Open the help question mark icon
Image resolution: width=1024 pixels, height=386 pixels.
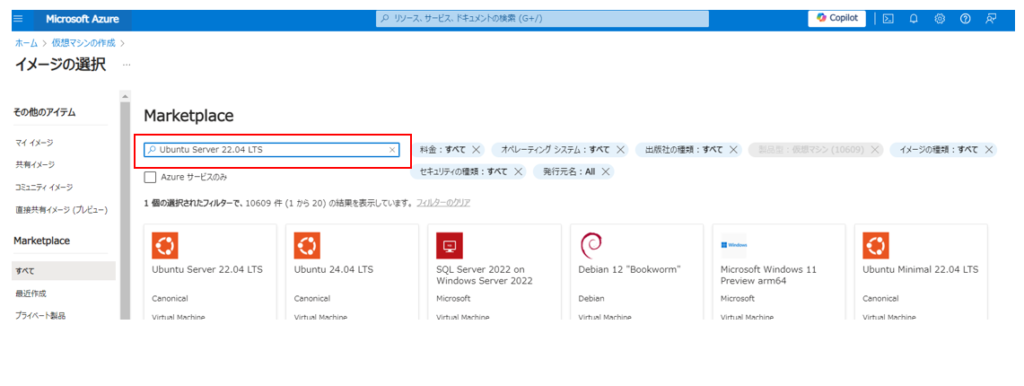tap(965, 19)
